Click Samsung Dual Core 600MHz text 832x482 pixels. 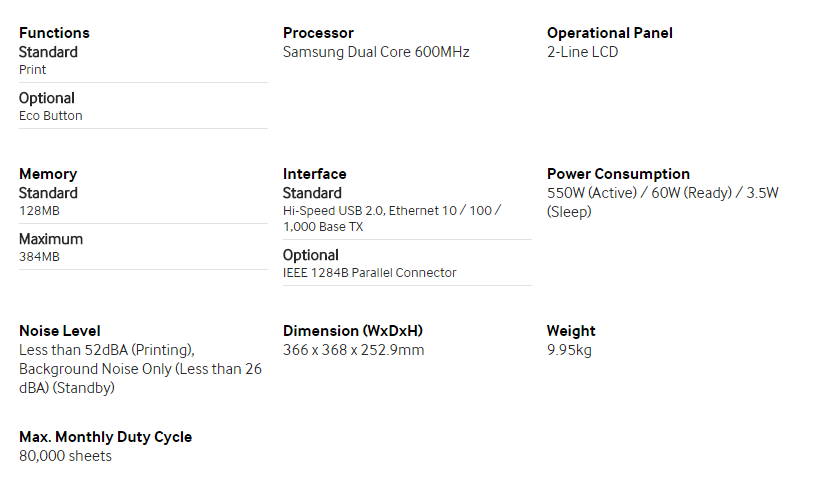pos(376,52)
